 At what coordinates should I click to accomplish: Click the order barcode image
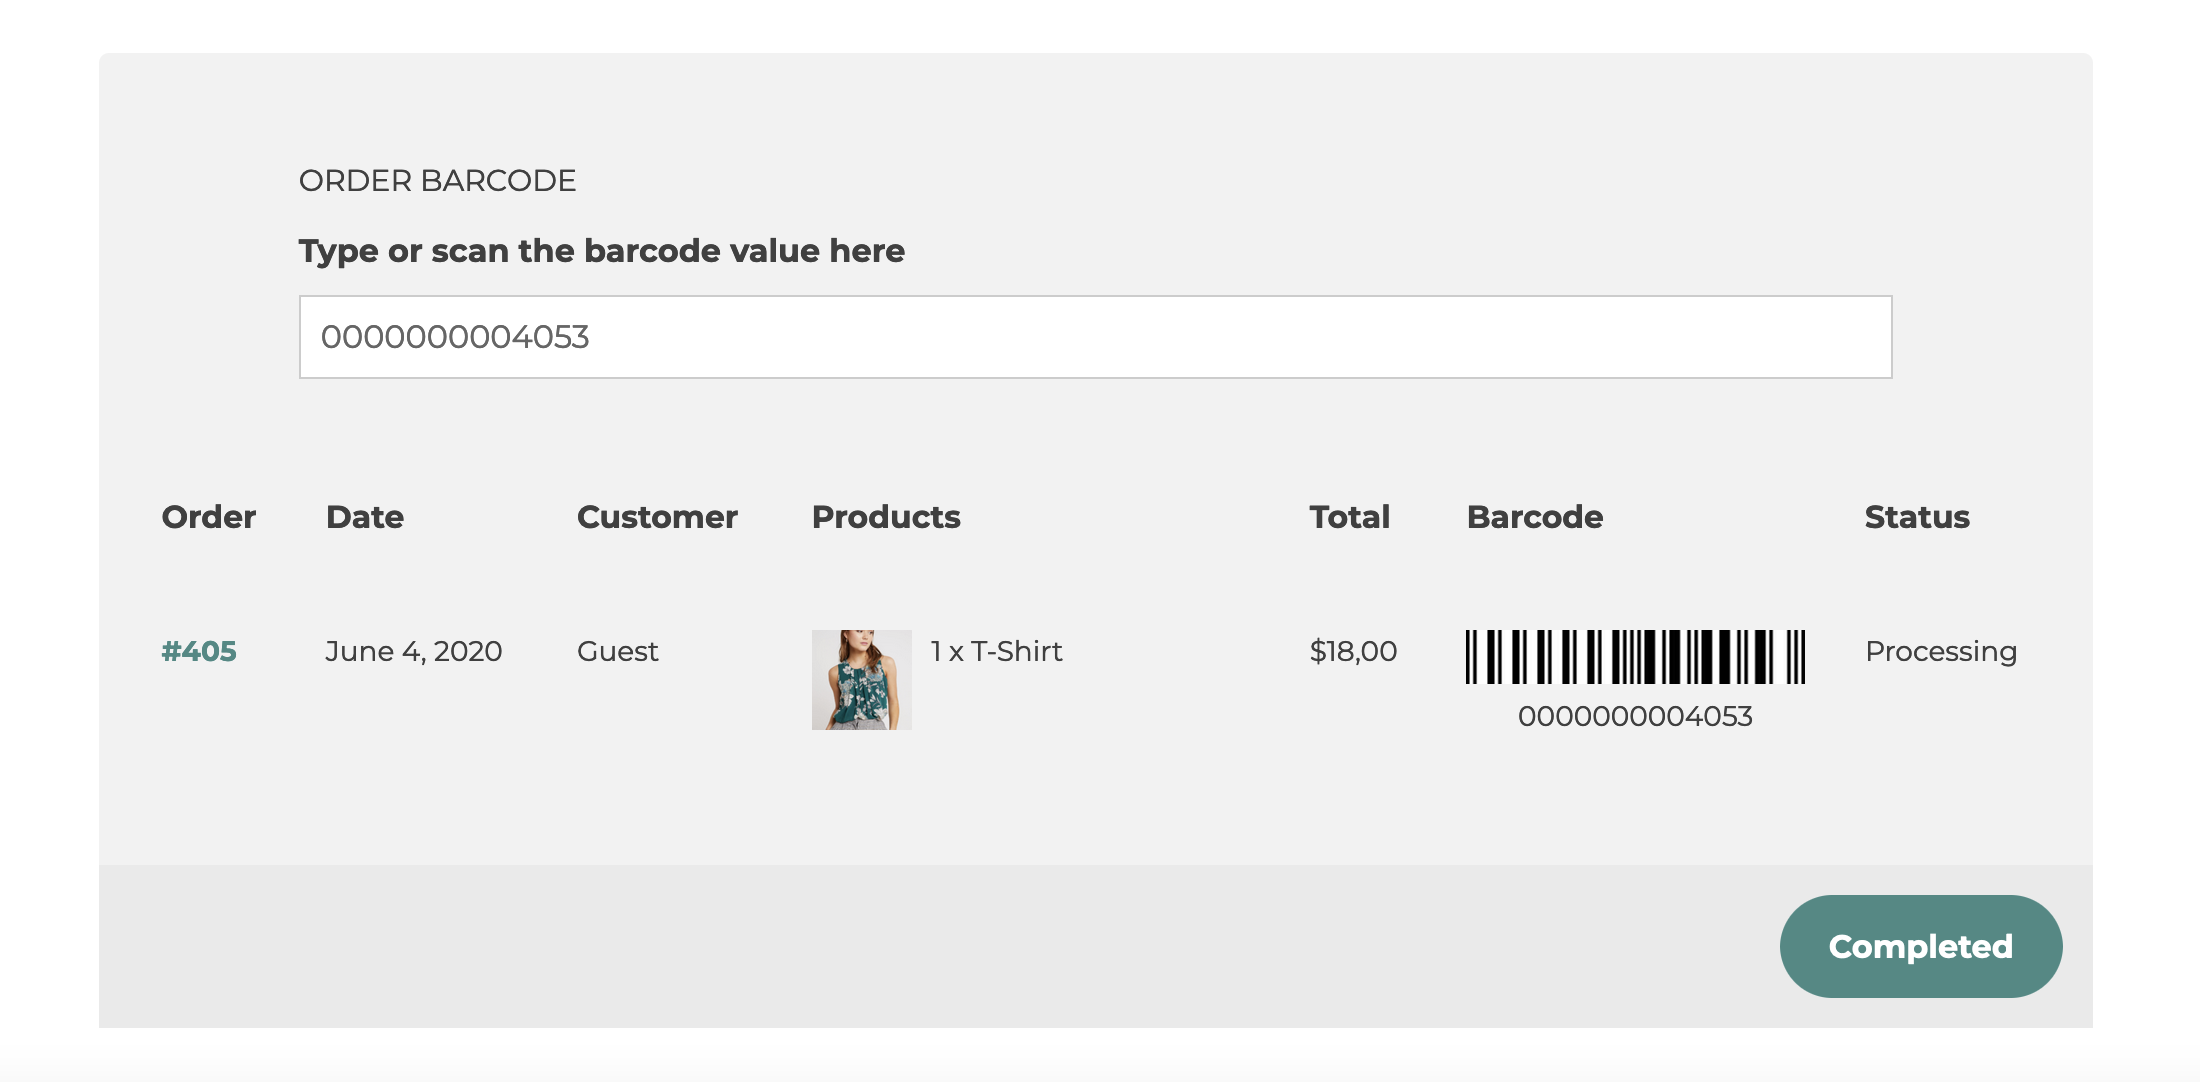[x=1635, y=657]
